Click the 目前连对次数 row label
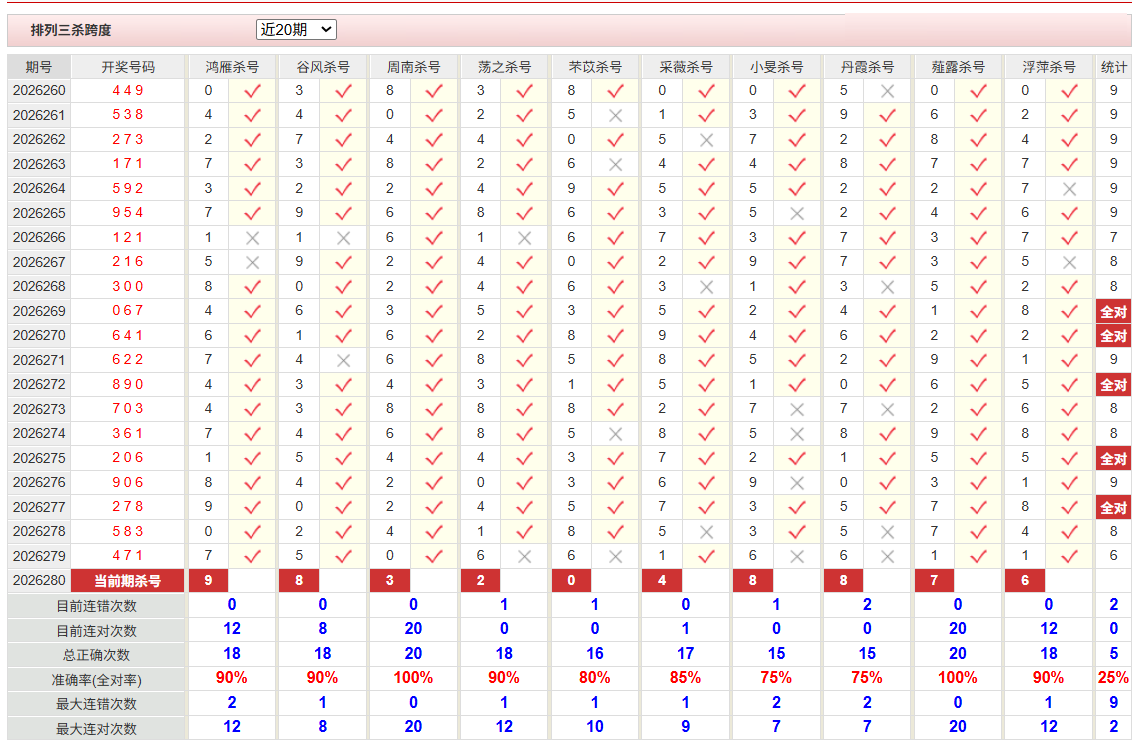 [96, 631]
